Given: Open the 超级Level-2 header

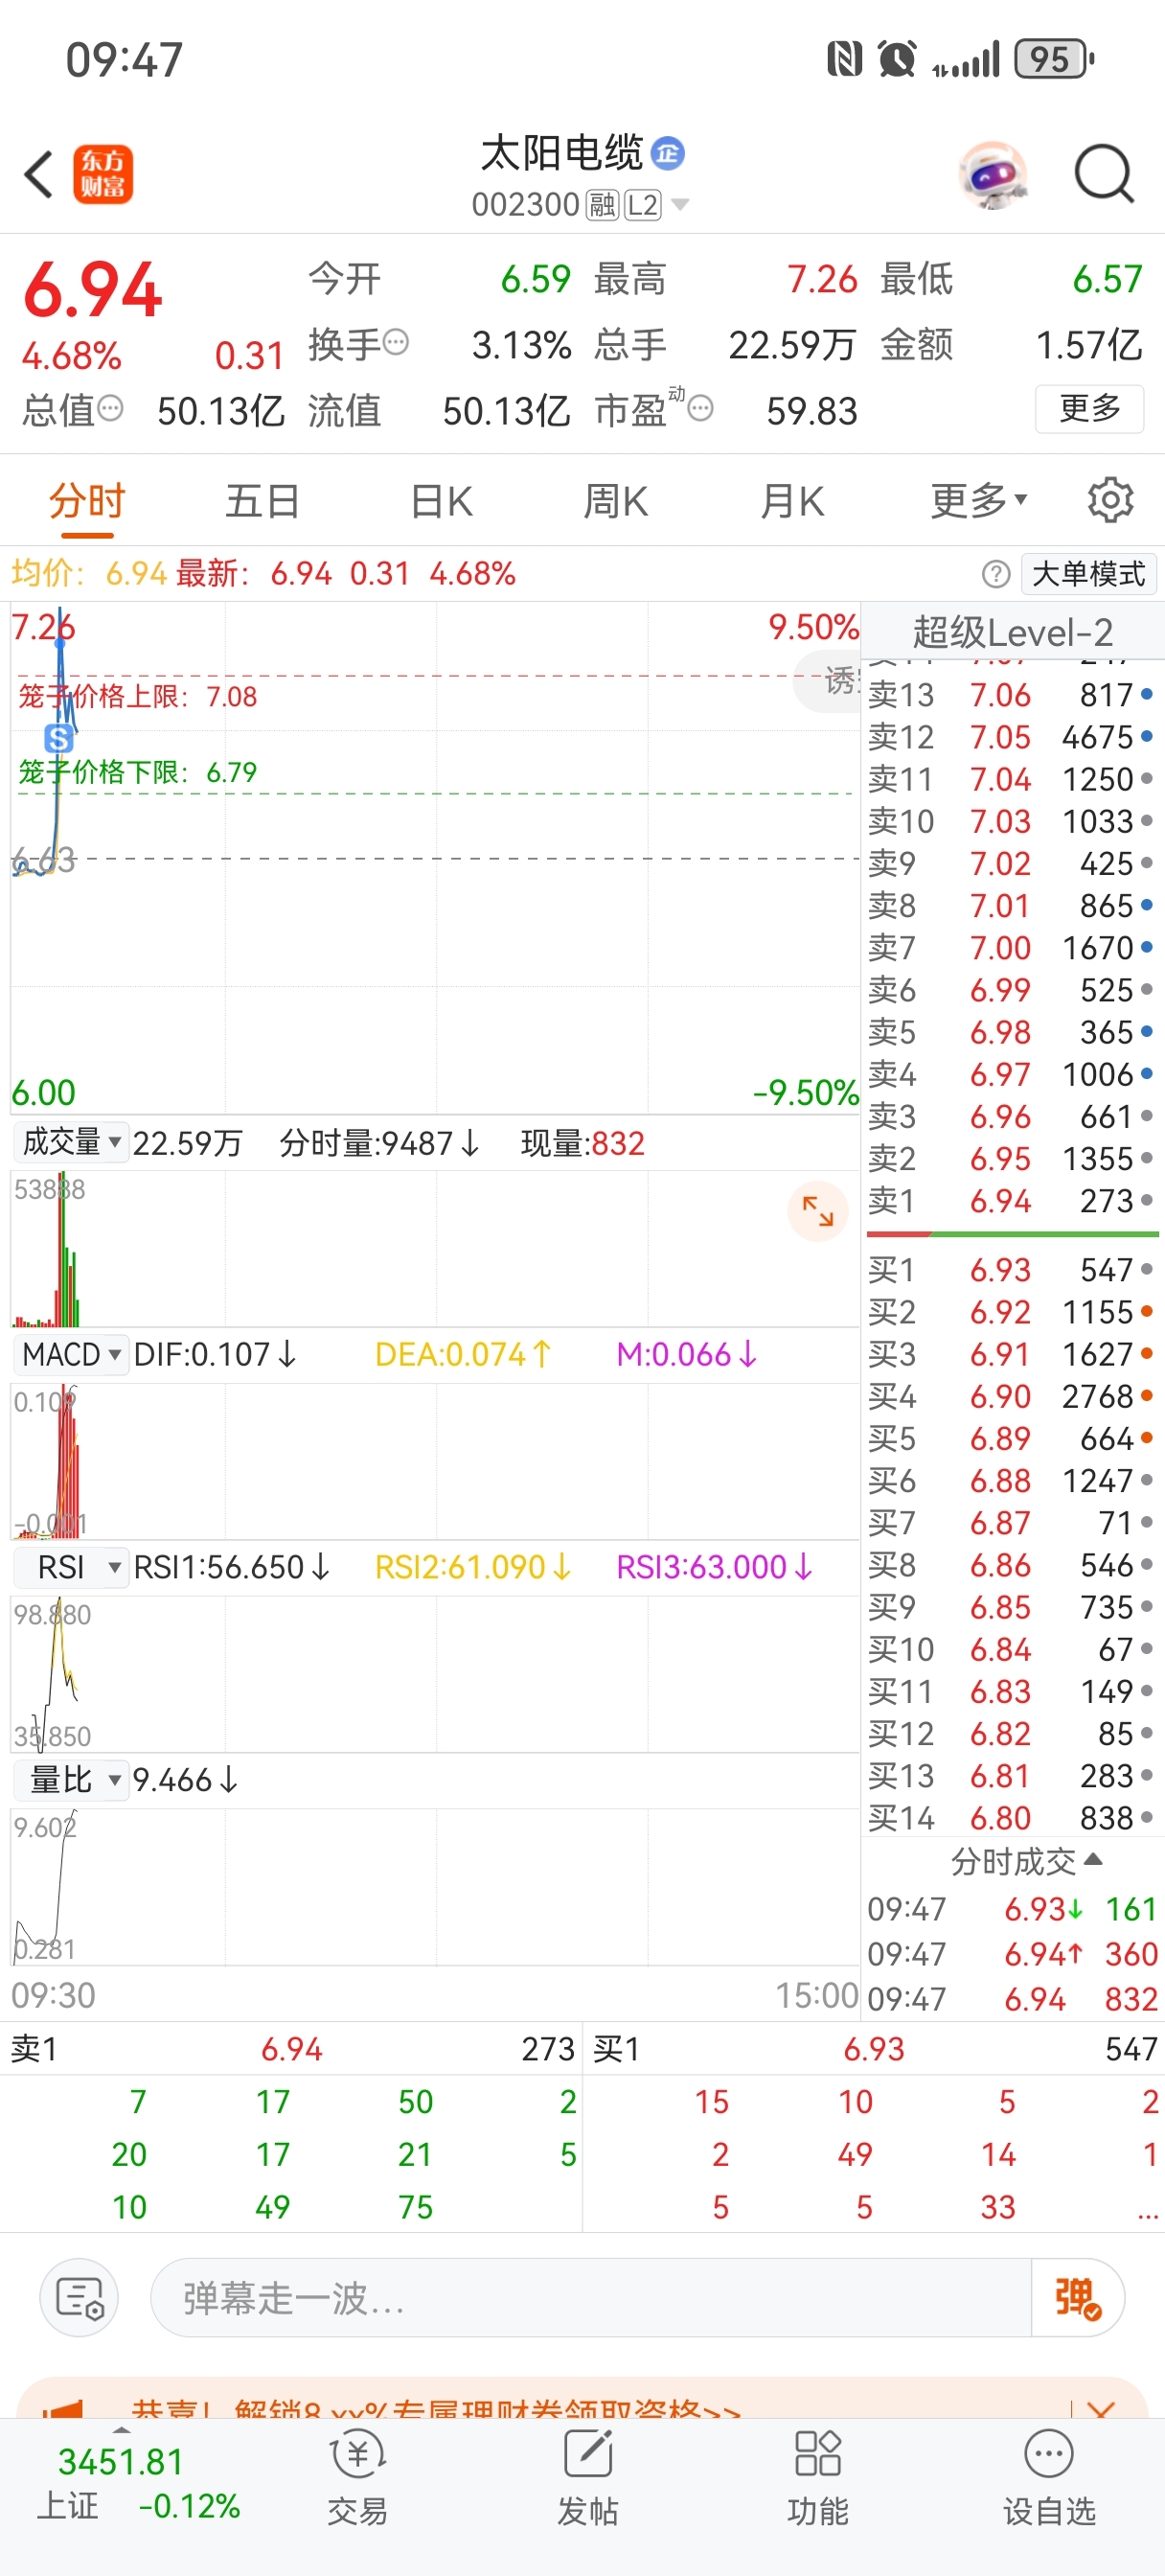Looking at the screenshot, I should pyautogui.click(x=1012, y=632).
